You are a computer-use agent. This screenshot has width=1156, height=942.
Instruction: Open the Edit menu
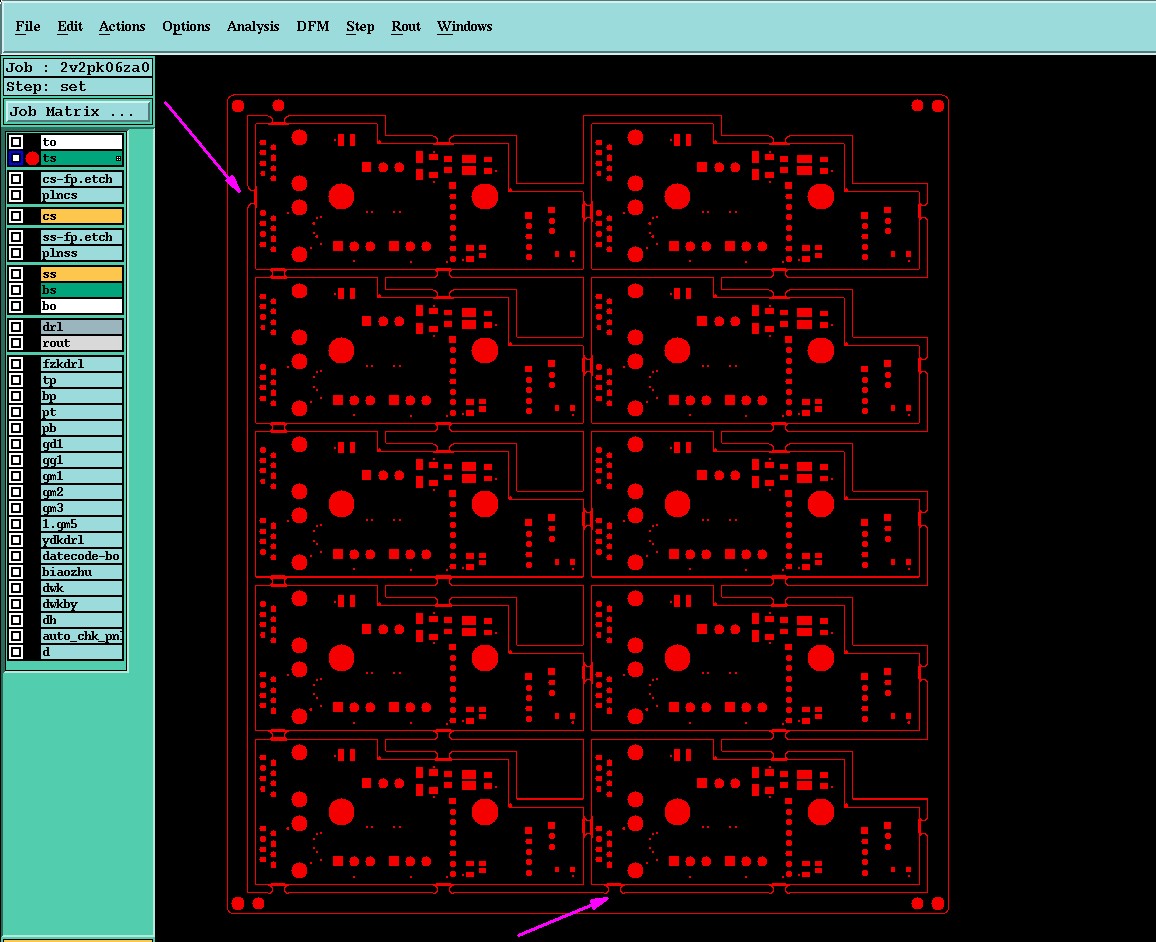pos(70,27)
